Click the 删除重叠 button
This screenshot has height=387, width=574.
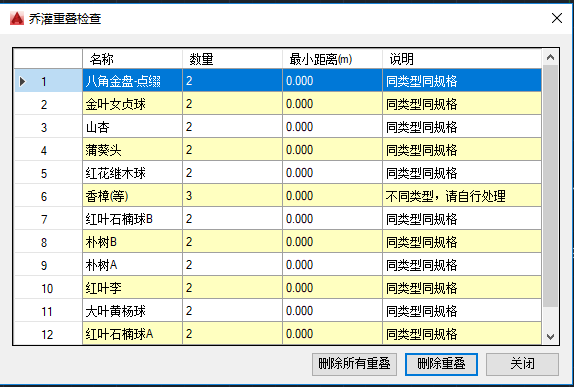[x=441, y=364]
